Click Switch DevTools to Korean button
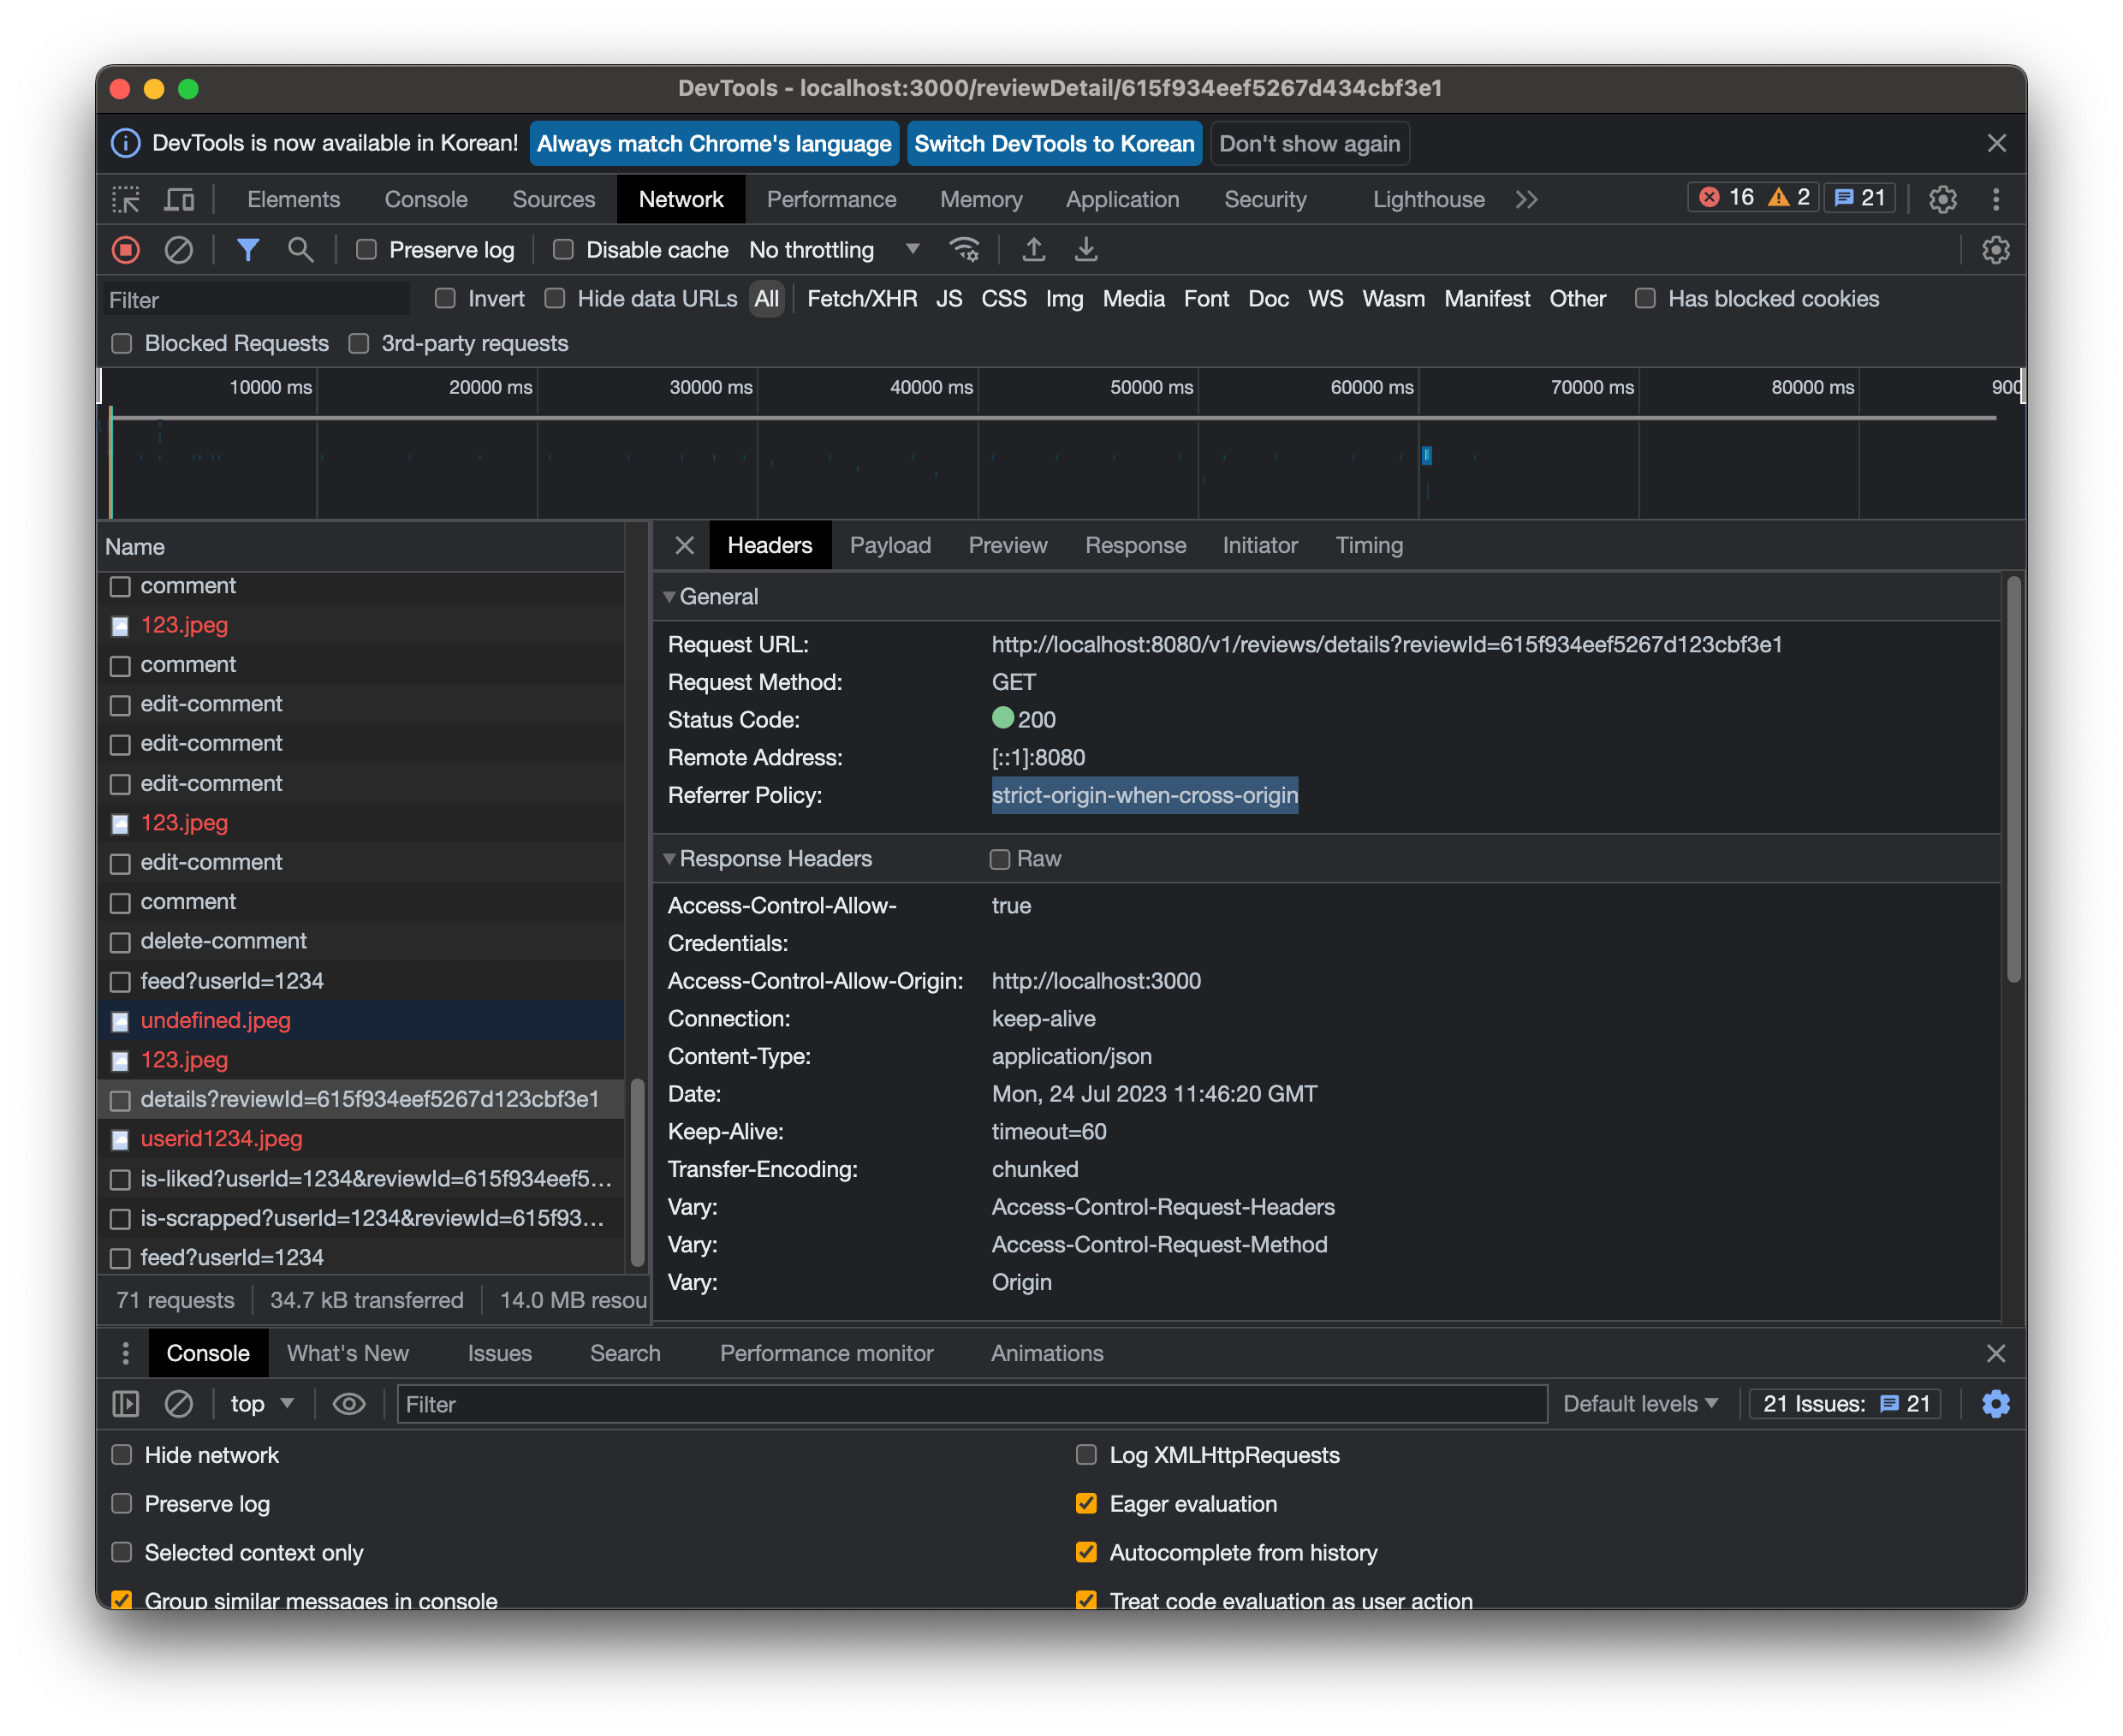 point(1054,144)
